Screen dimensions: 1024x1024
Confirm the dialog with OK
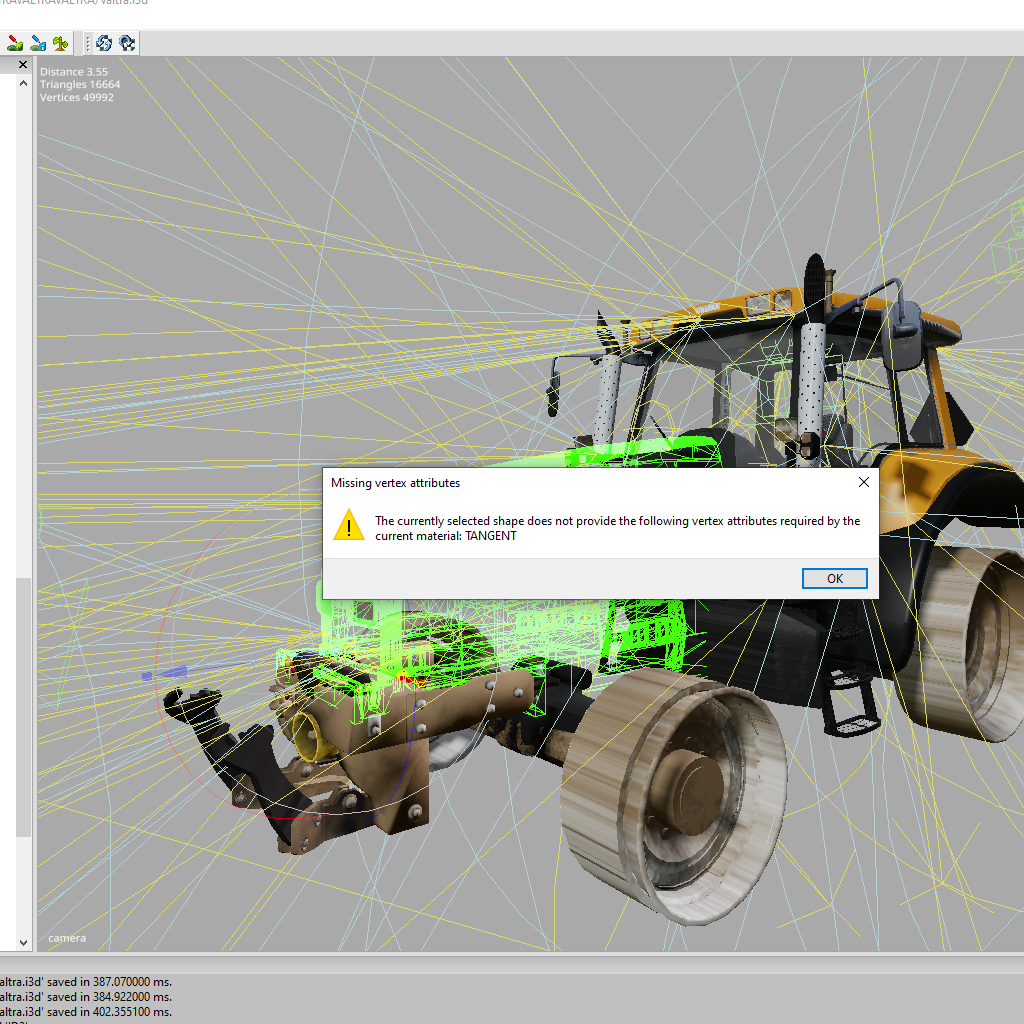click(x=835, y=579)
